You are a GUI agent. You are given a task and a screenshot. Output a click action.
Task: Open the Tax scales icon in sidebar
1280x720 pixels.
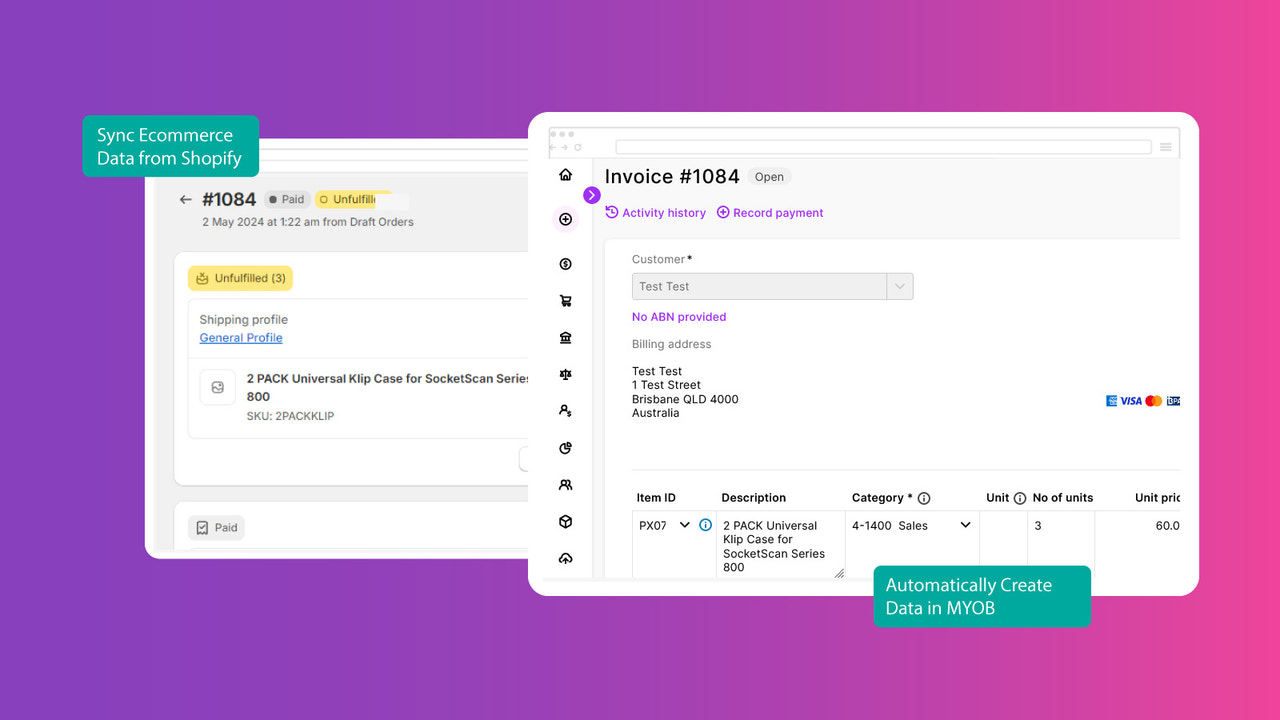pos(565,373)
